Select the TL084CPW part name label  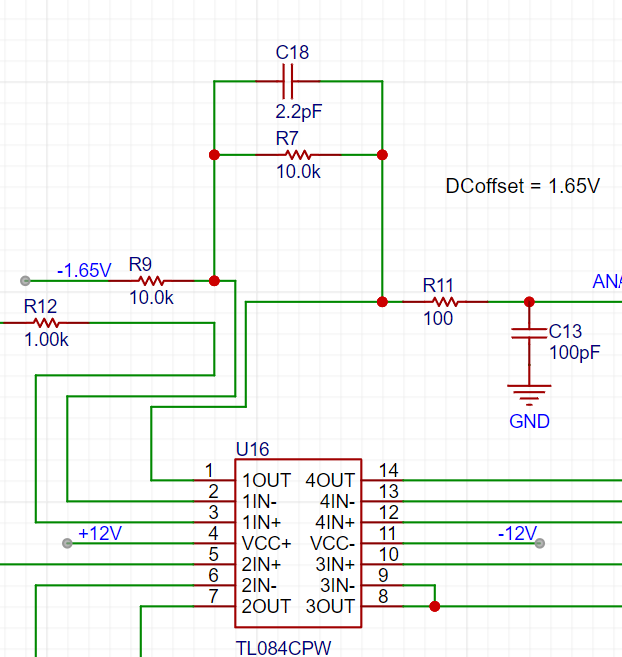[x=283, y=648]
